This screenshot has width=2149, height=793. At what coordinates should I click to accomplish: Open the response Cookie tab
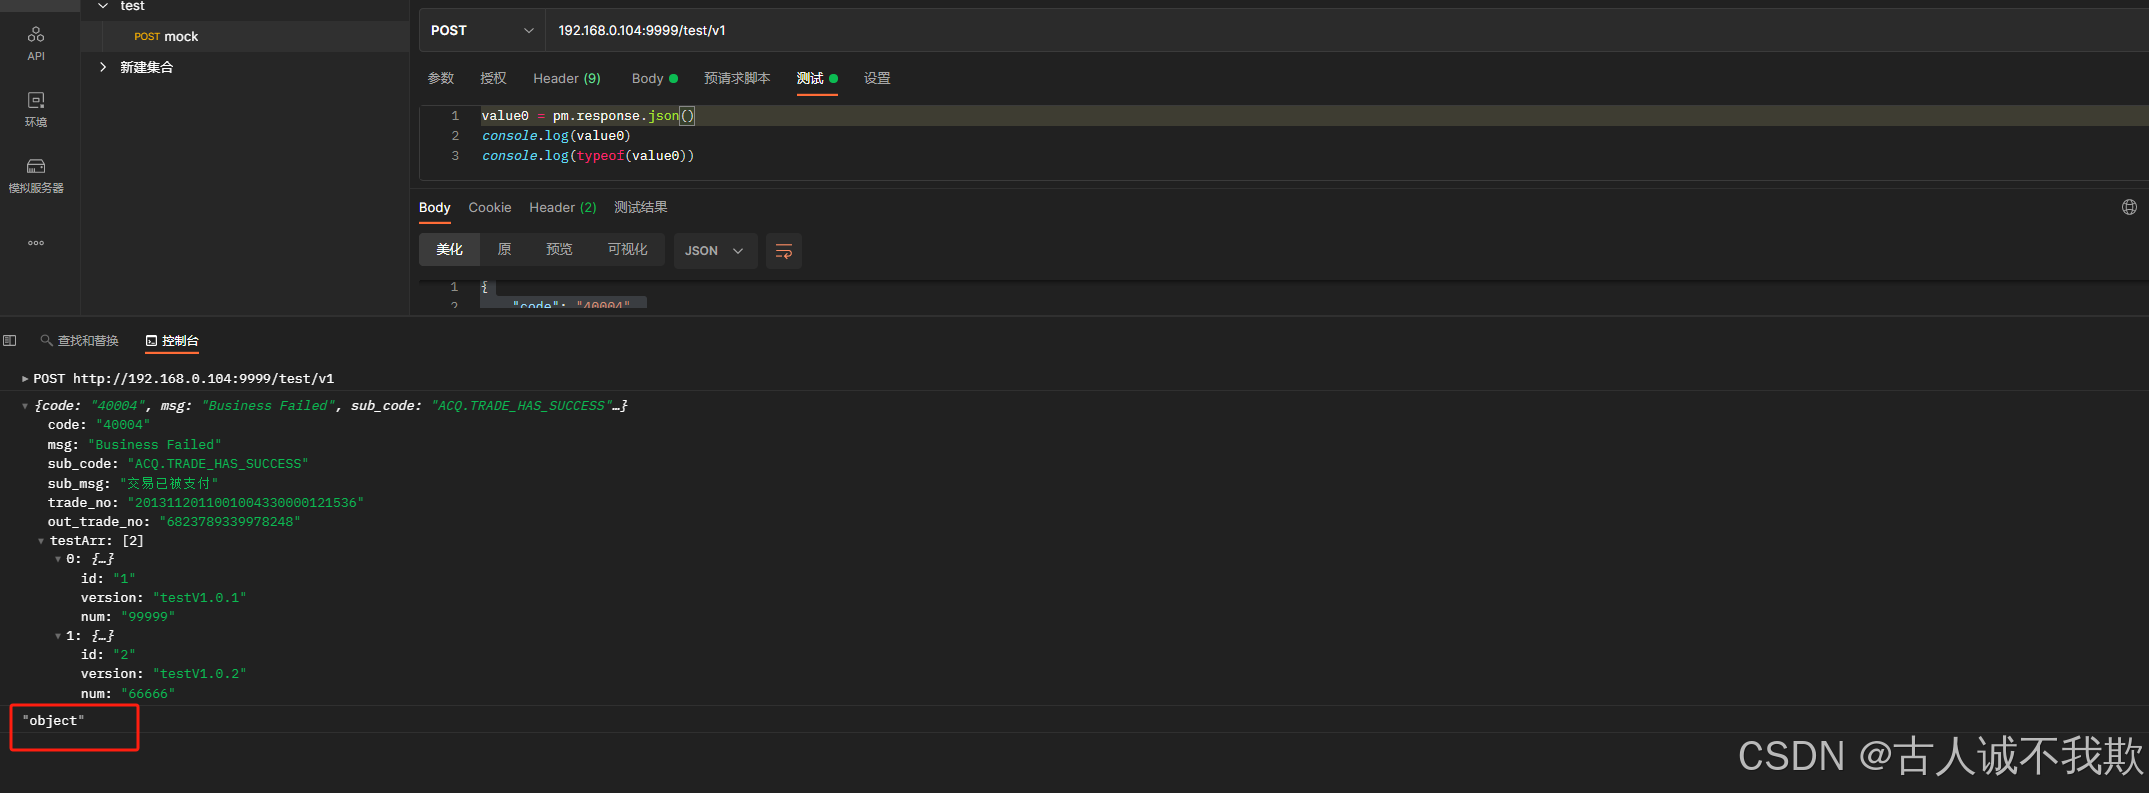490,208
